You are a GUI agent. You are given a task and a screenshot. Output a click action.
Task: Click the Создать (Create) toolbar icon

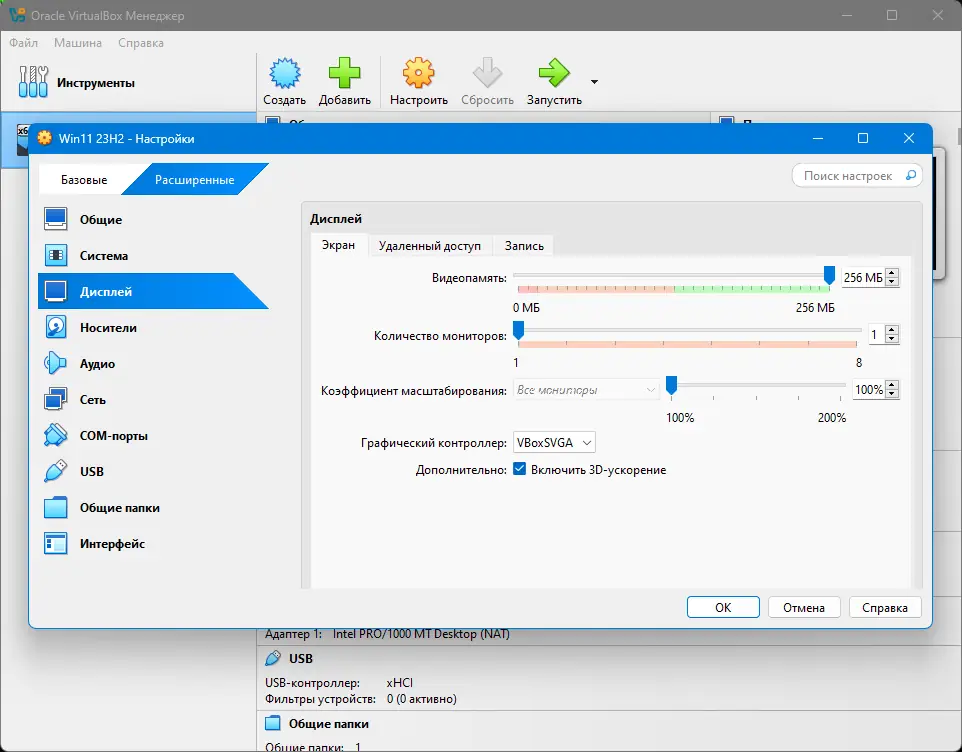point(285,74)
